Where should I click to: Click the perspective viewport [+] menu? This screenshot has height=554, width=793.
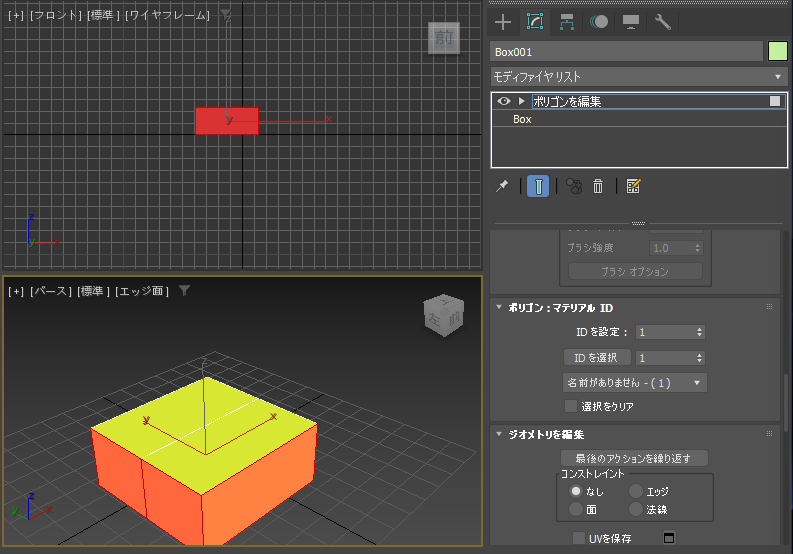tap(16, 291)
